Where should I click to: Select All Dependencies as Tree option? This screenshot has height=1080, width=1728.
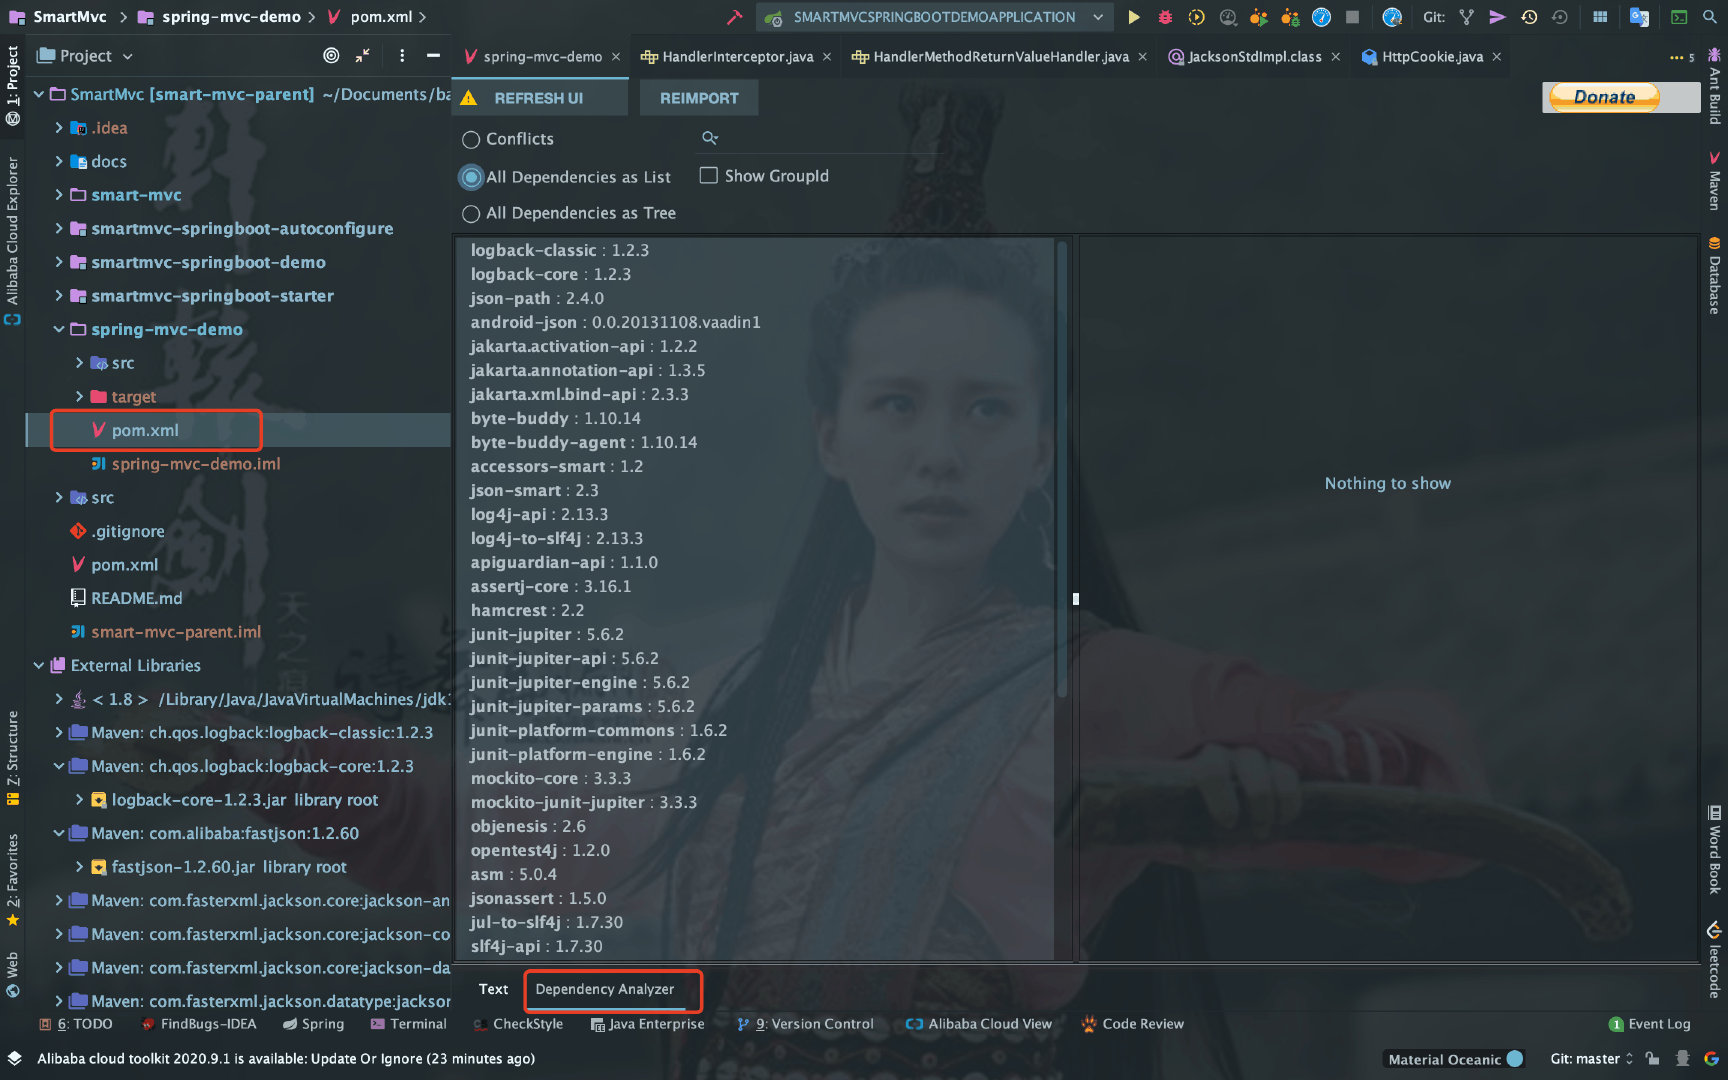click(x=471, y=214)
